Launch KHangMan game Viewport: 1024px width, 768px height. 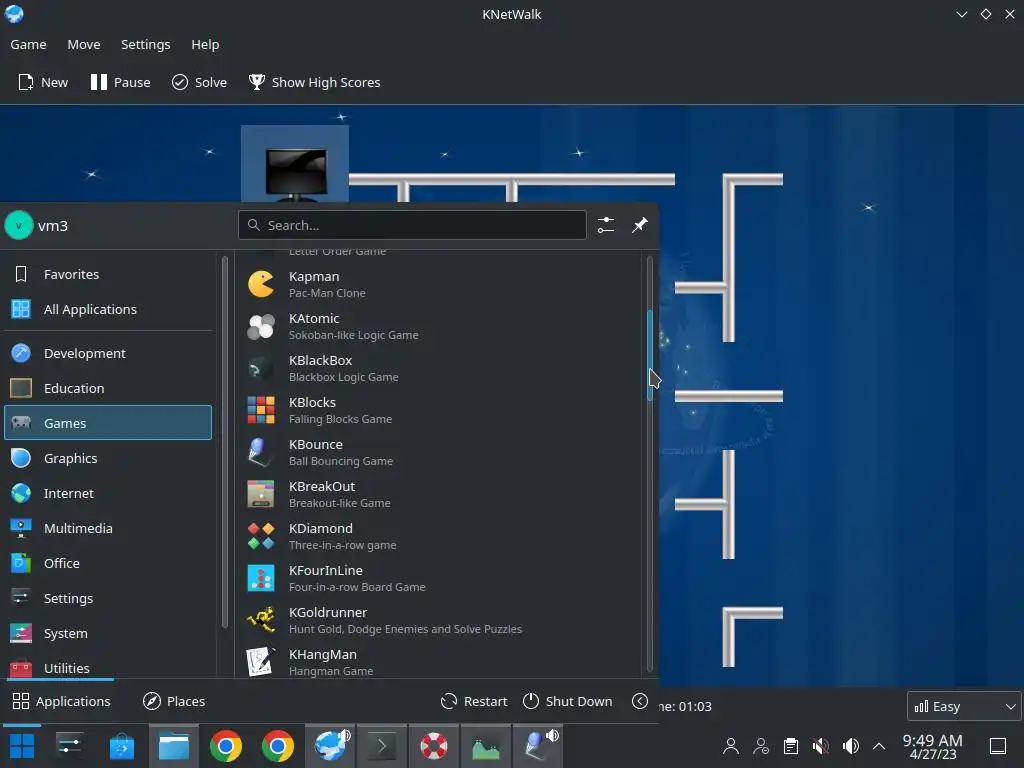(439, 661)
